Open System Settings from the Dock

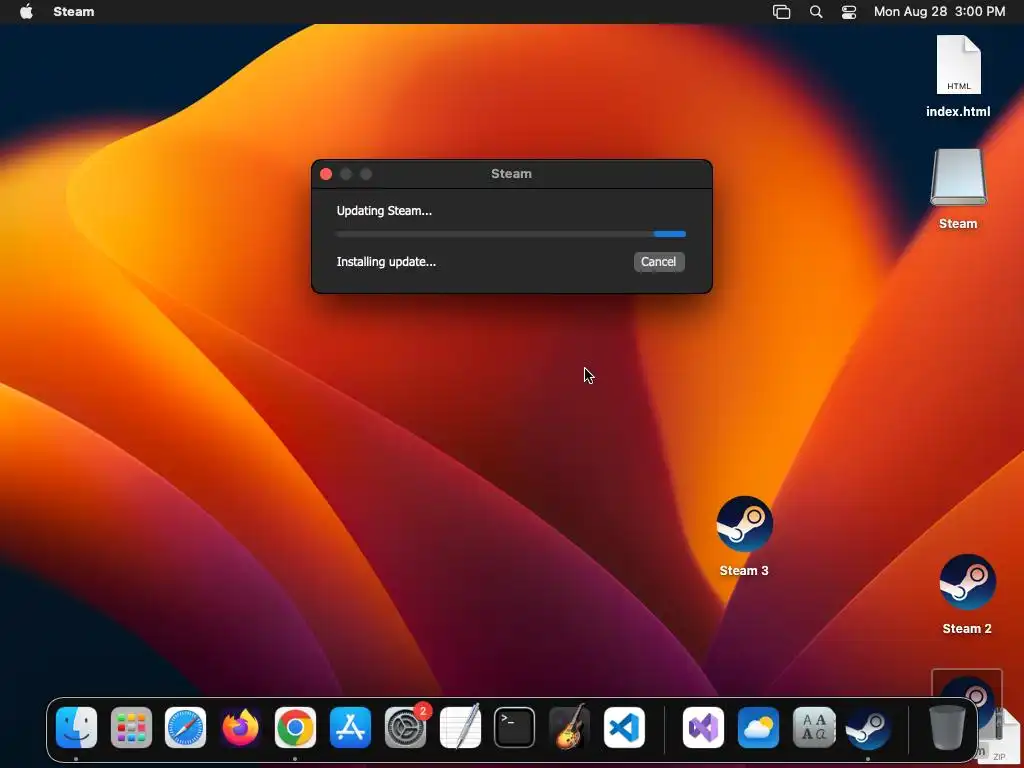pos(406,728)
